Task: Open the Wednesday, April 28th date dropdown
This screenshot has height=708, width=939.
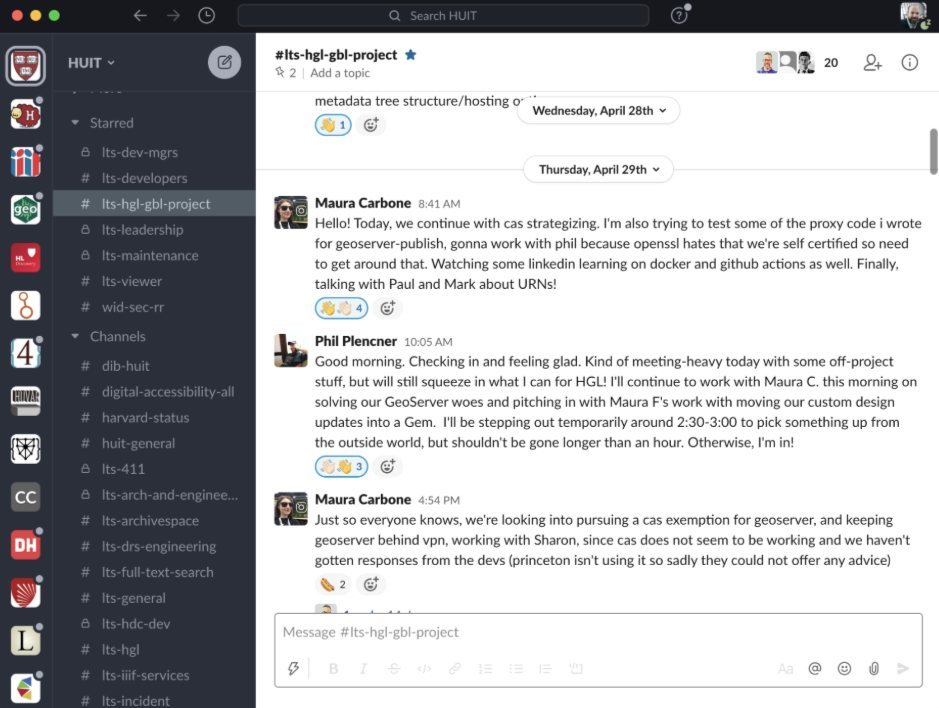Action: (x=598, y=110)
